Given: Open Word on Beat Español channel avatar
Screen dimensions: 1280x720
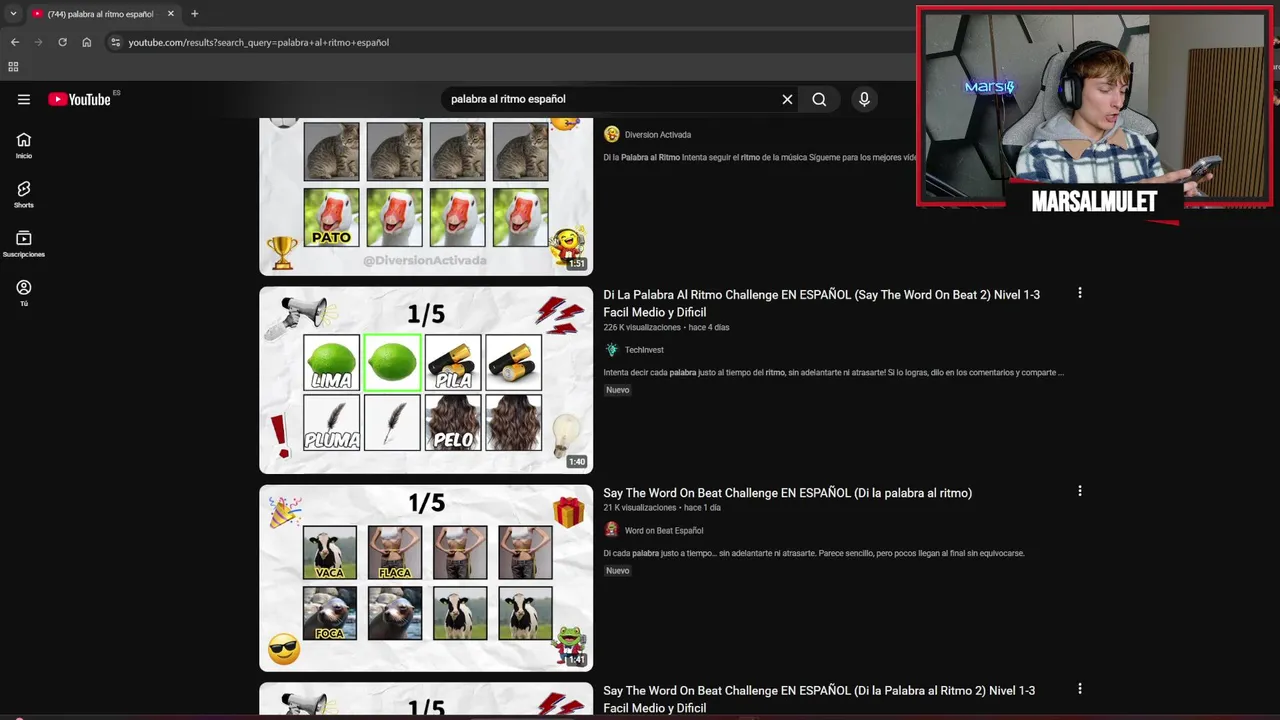Looking at the screenshot, I should [x=611, y=530].
